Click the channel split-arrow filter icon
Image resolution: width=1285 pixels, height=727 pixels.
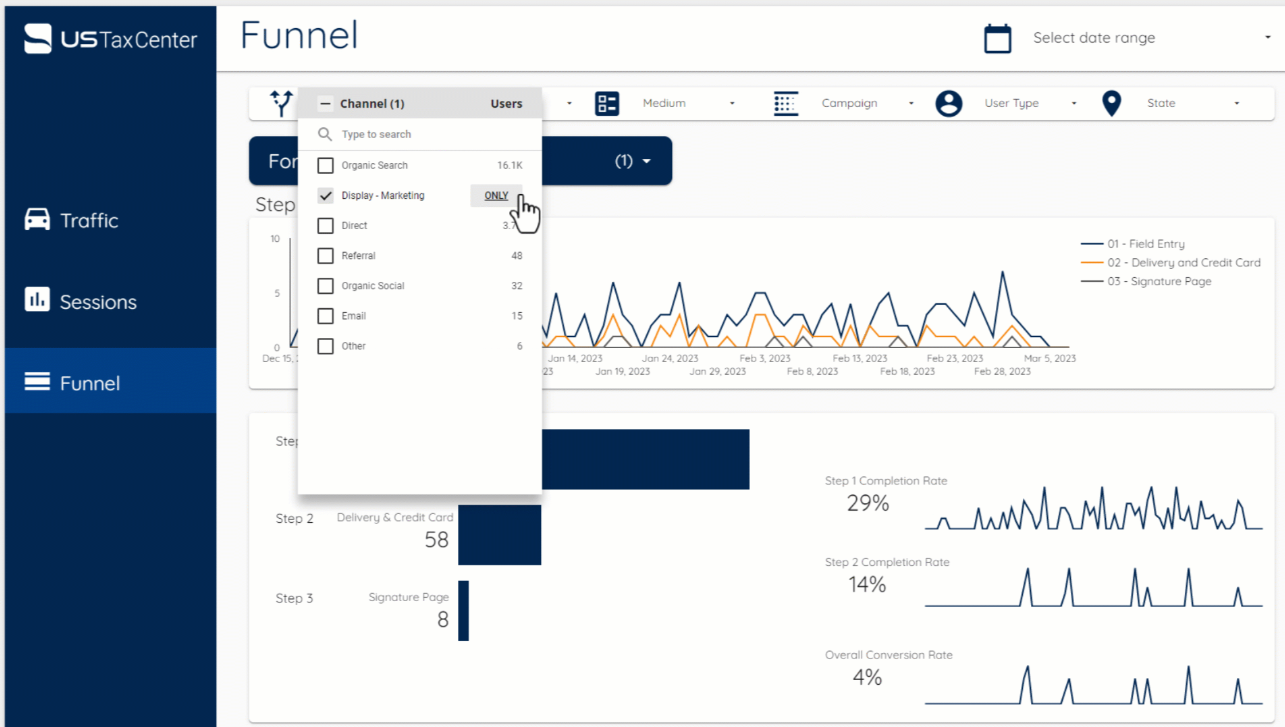pyautogui.click(x=281, y=103)
